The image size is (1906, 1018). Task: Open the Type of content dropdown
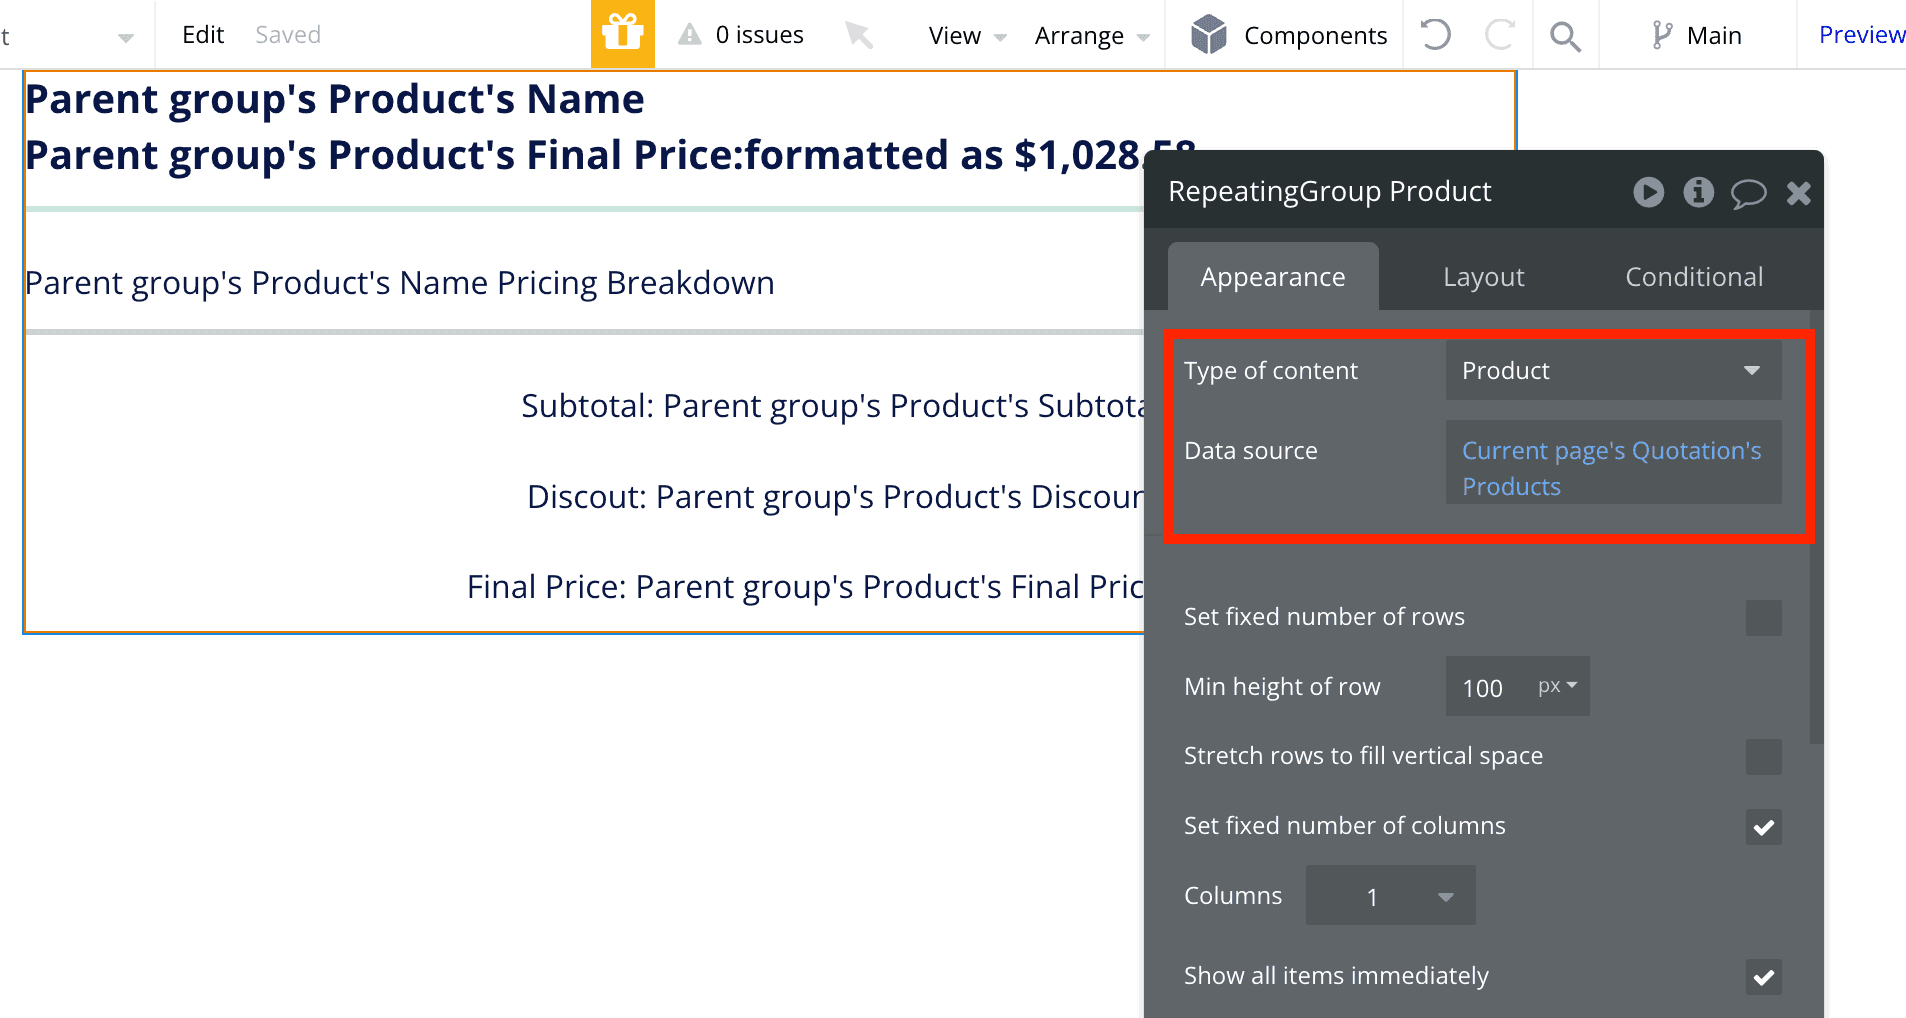(1612, 371)
